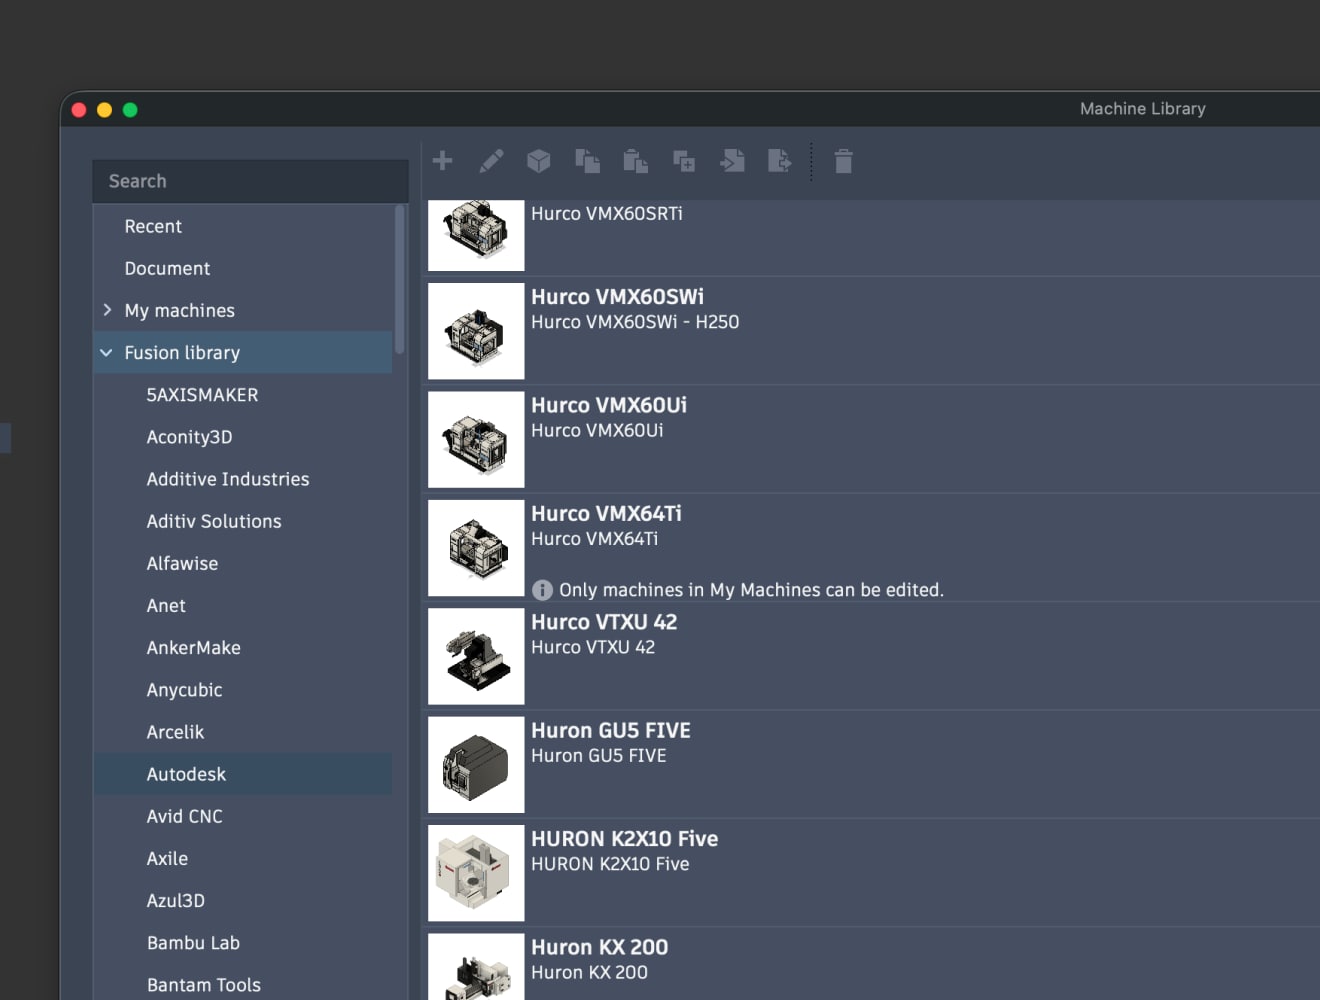Click the Huron GU5 FIVE thumbnail
This screenshot has height=1000, width=1320.
coord(476,764)
